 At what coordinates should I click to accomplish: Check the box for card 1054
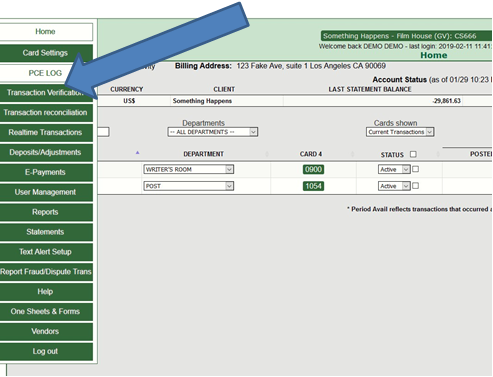click(415, 186)
